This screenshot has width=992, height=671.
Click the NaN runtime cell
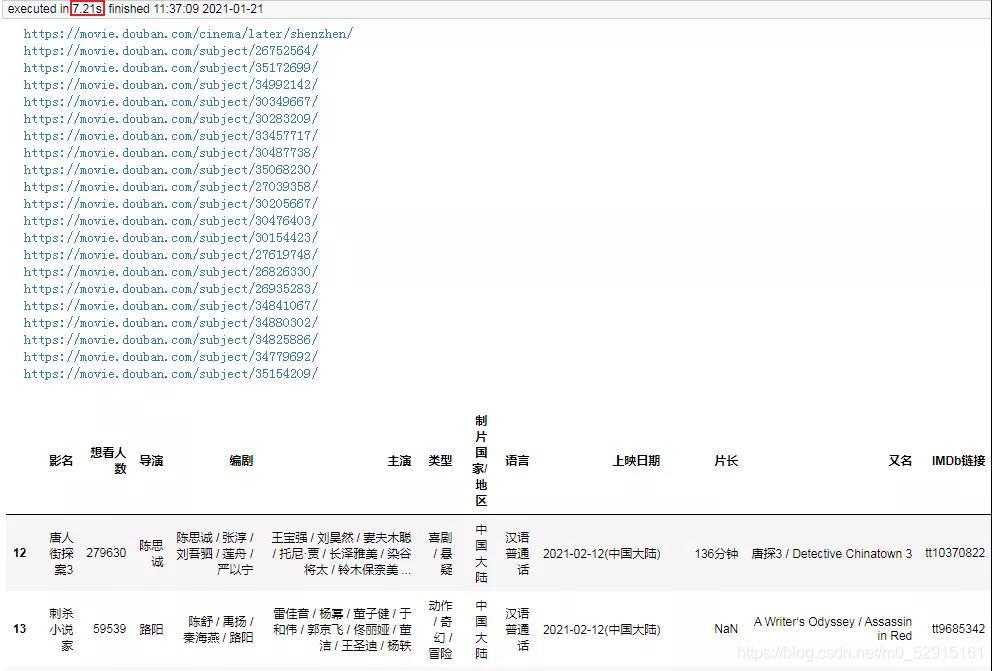[726, 629]
